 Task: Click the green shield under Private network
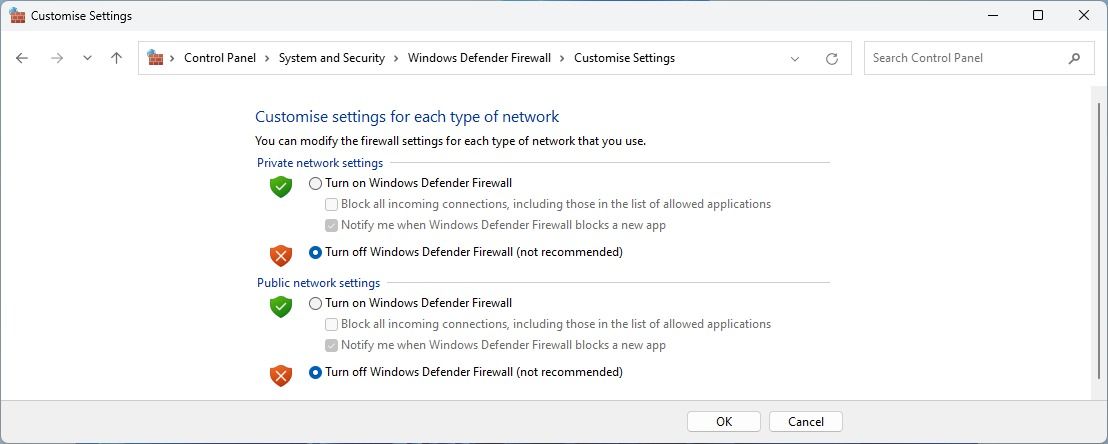(281, 186)
